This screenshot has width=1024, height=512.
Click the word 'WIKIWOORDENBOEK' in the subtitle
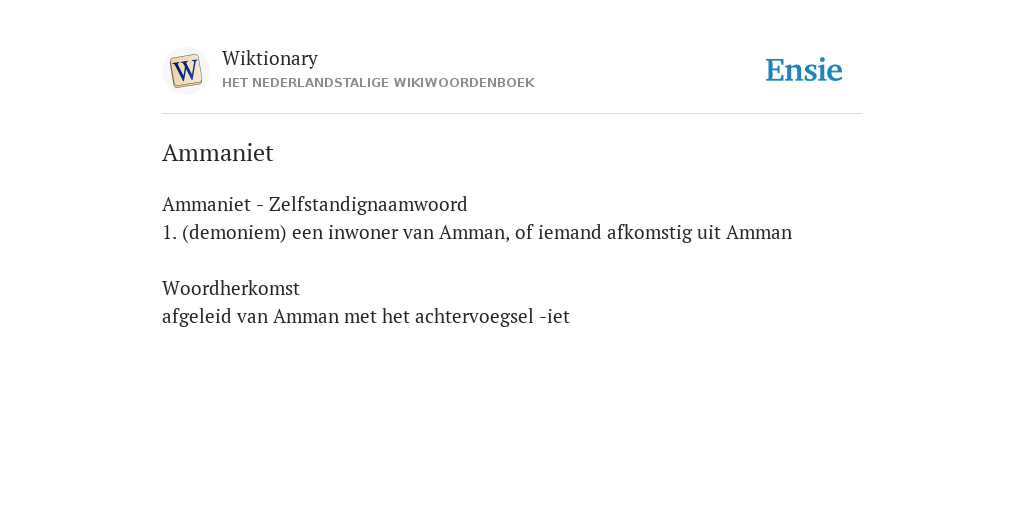click(x=464, y=83)
